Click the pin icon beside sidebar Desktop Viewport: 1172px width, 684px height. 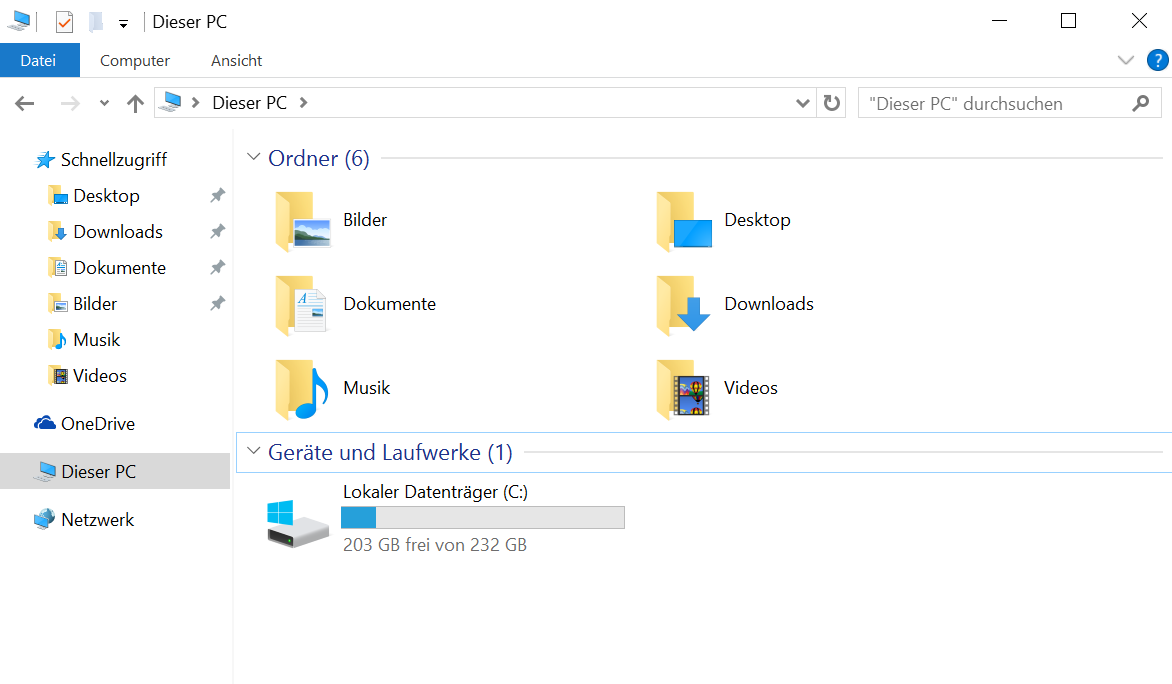(x=218, y=195)
